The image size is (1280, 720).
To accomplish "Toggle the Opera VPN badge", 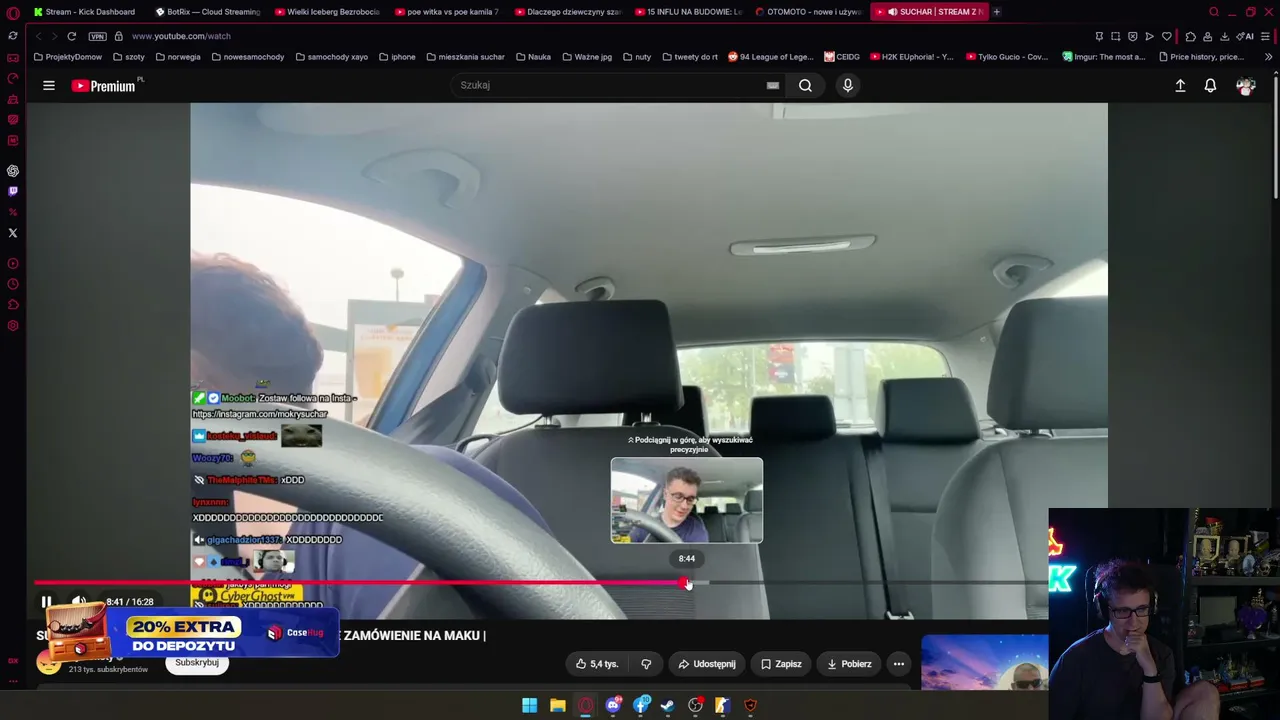I will pos(97,36).
